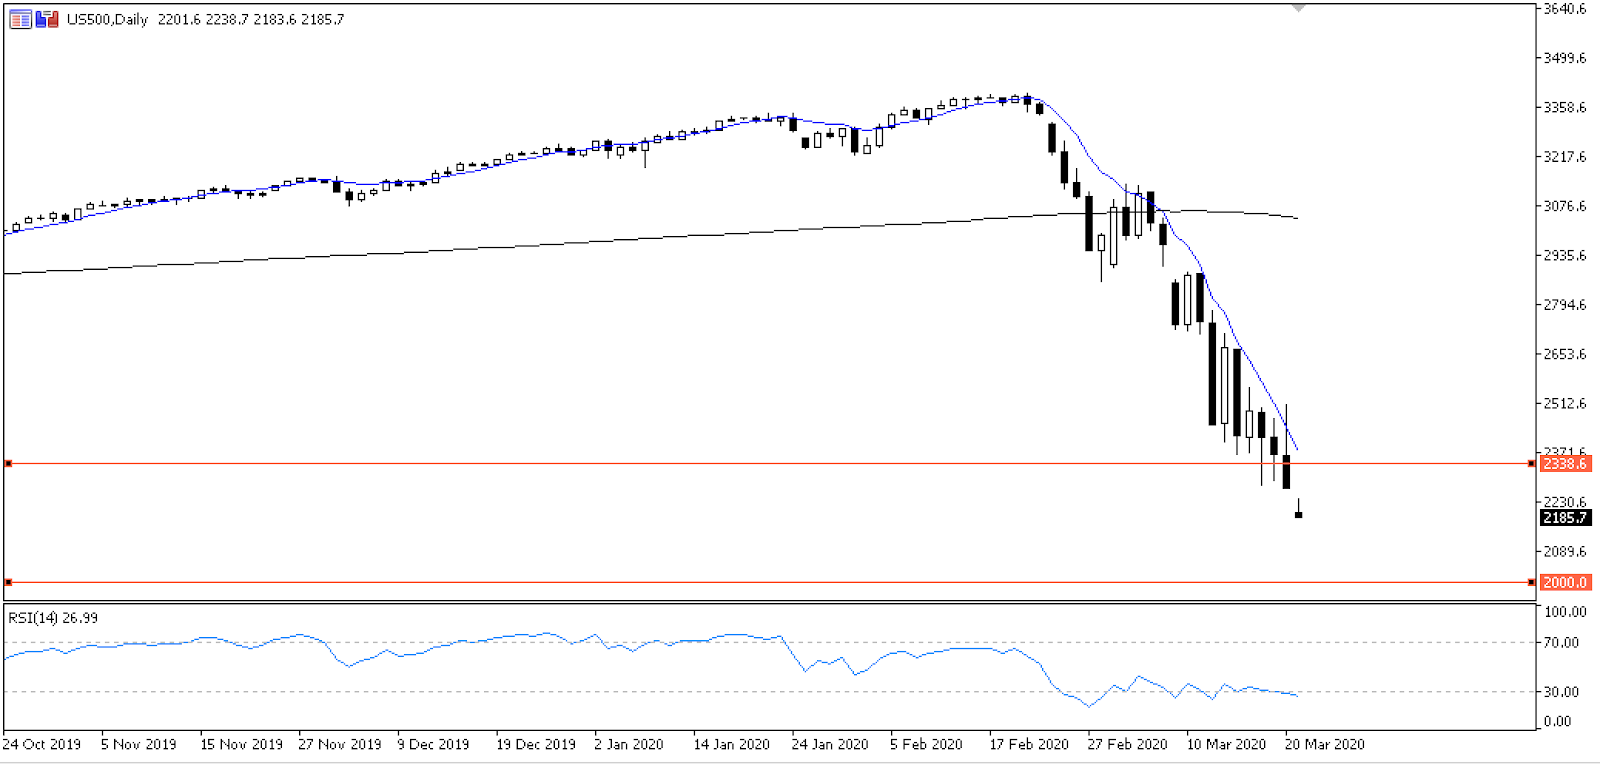Screen dimensions: 1600x765
Task: Click the 2089.6 price scale value
Action: 1565,552
